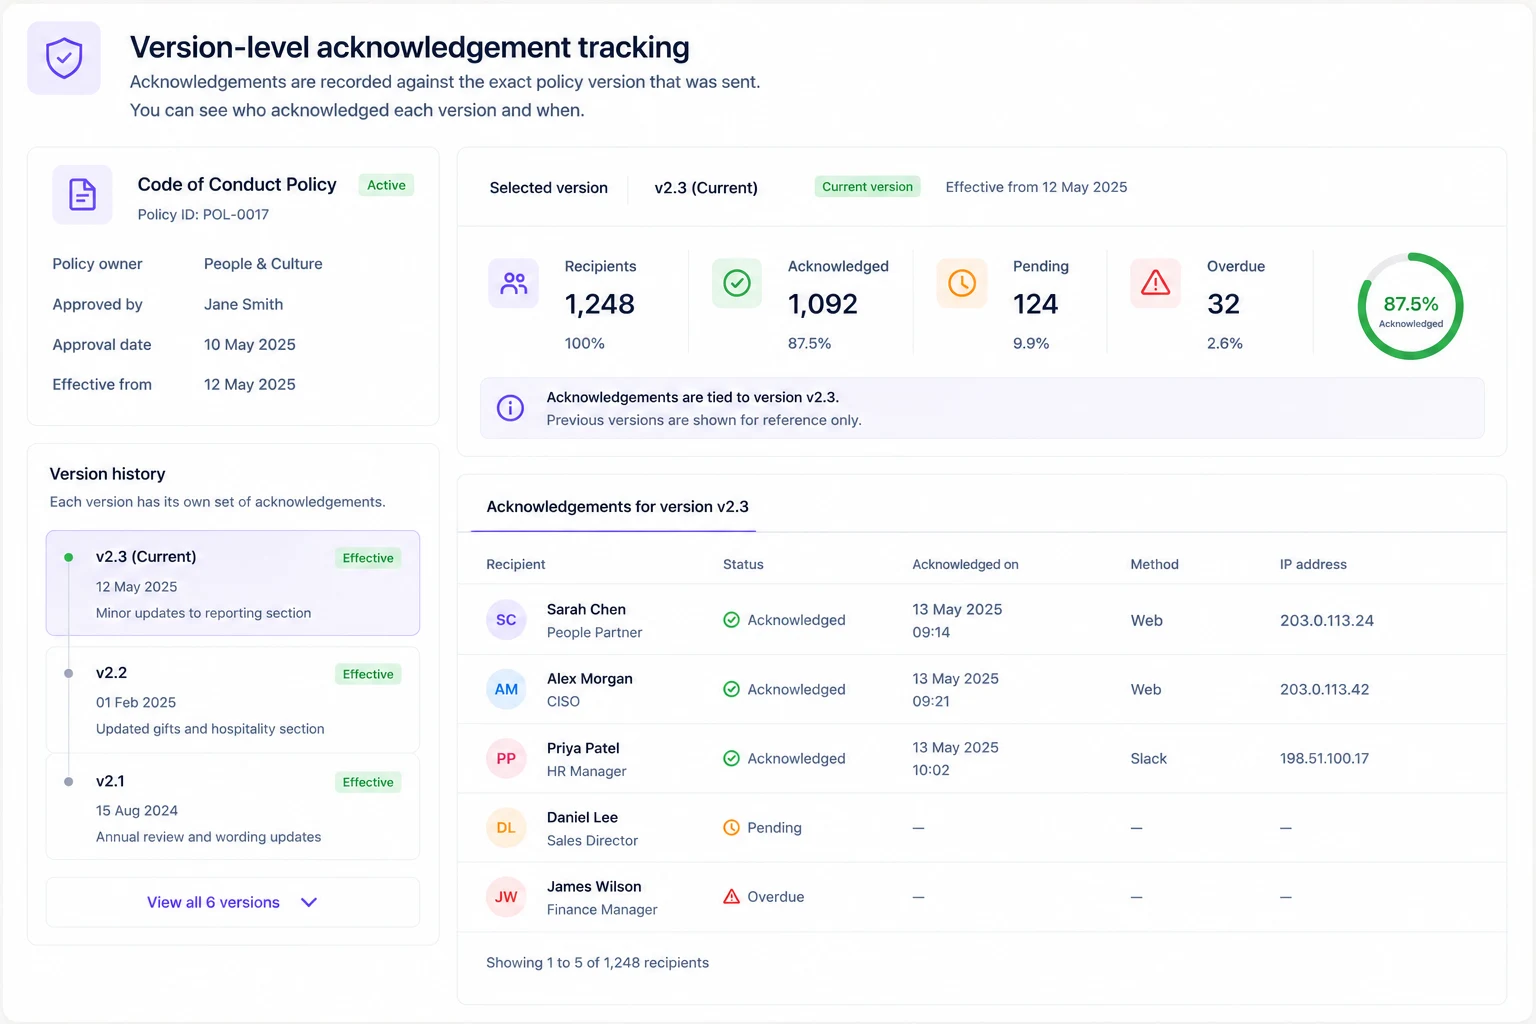Select version v2.1 in version history
This screenshot has height=1024, width=1536.
click(233, 808)
